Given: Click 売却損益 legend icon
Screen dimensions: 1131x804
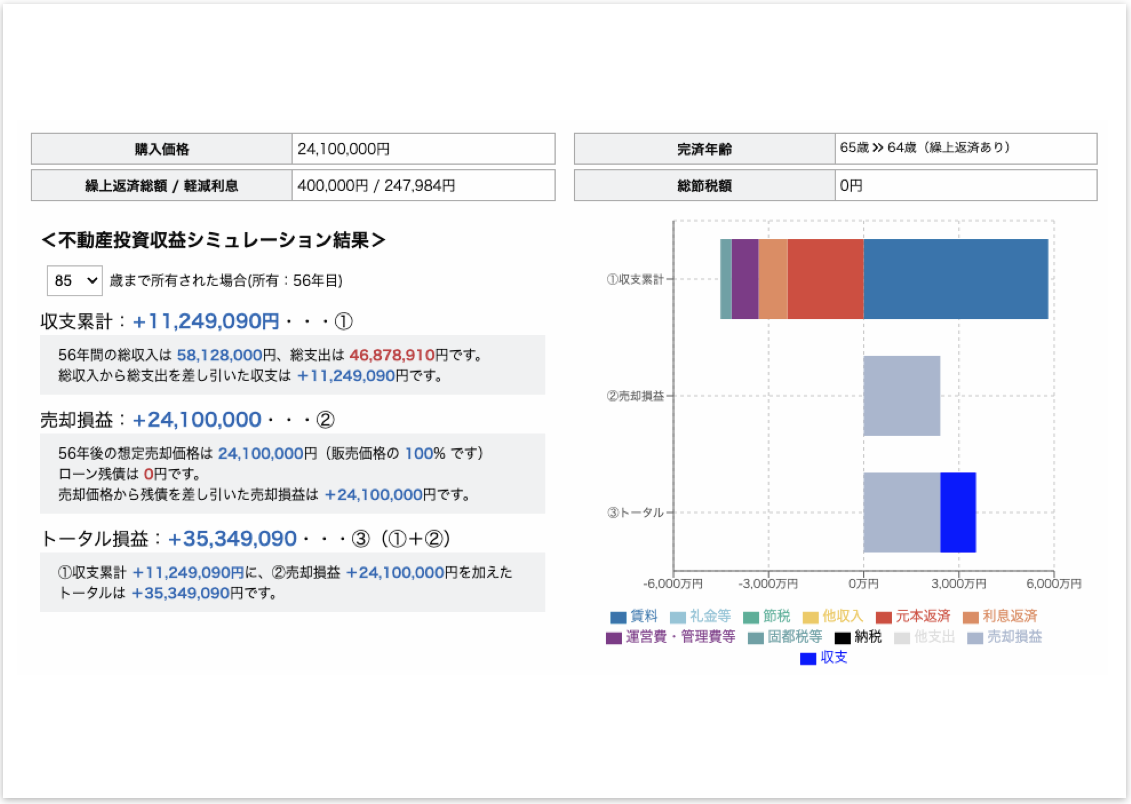Looking at the screenshot, I should click(x=975, y=637).
